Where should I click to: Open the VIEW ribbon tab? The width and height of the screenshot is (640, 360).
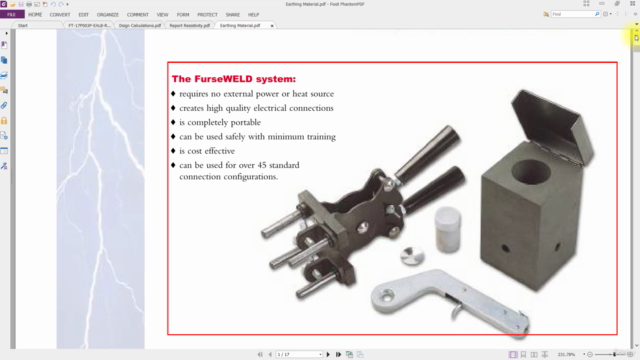pyautogui.click(x=162, y=15)
